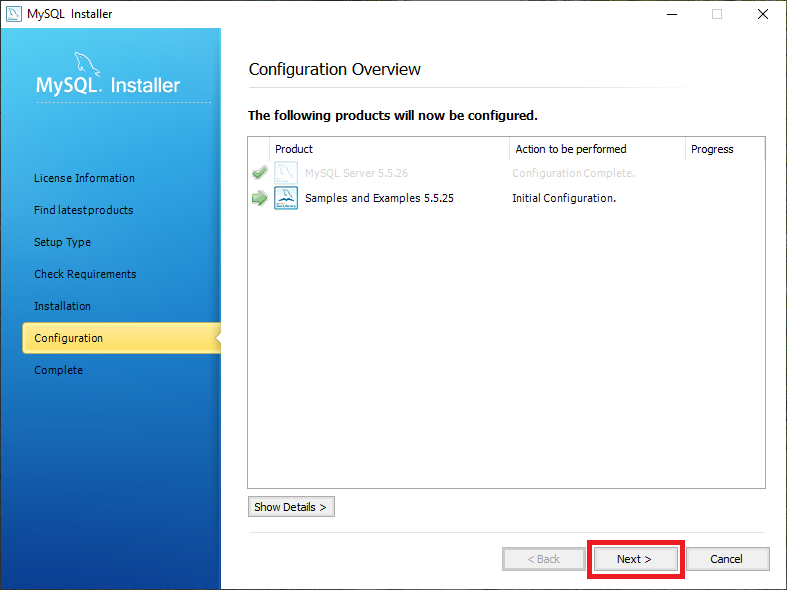Select the 'Samples and Examples 5.5.25' row text

379,198
